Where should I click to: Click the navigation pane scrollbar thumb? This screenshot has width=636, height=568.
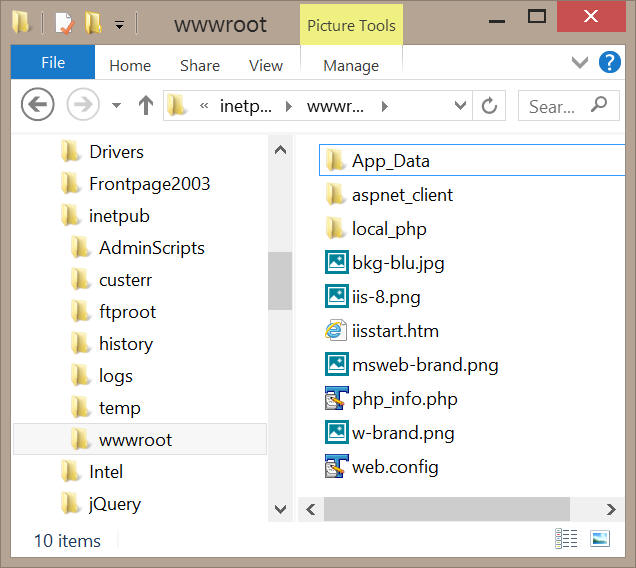[x=280, y=281]
